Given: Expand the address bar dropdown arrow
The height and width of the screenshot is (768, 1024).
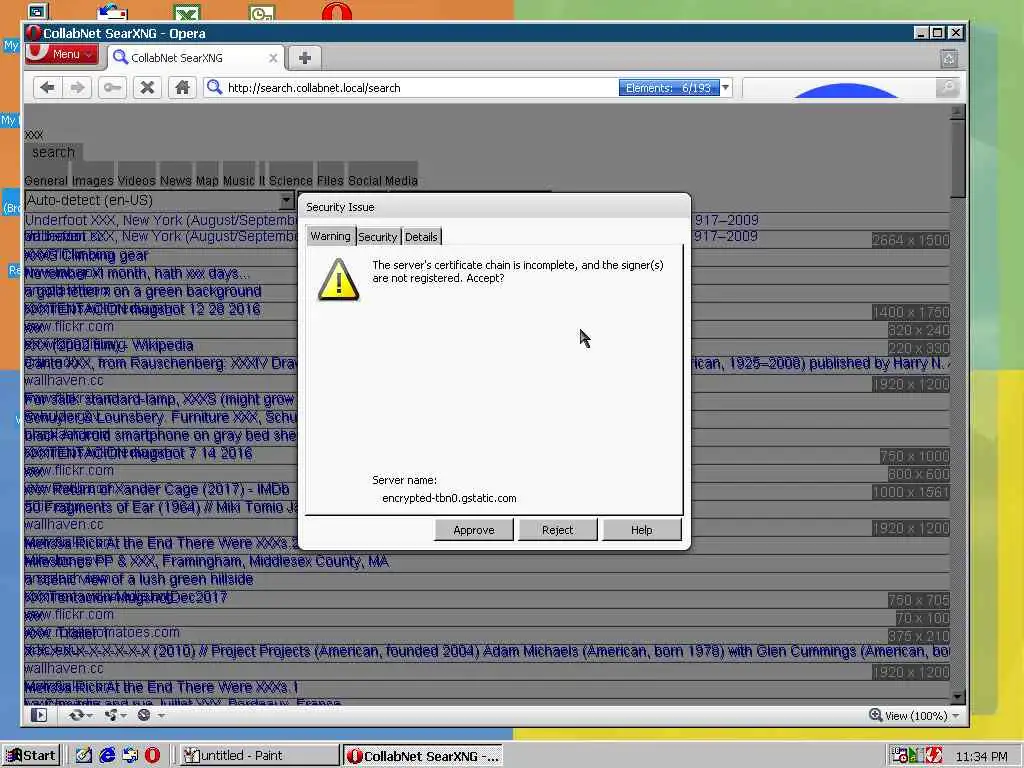Looking at the screenshot, I should (x=726, y=88).
